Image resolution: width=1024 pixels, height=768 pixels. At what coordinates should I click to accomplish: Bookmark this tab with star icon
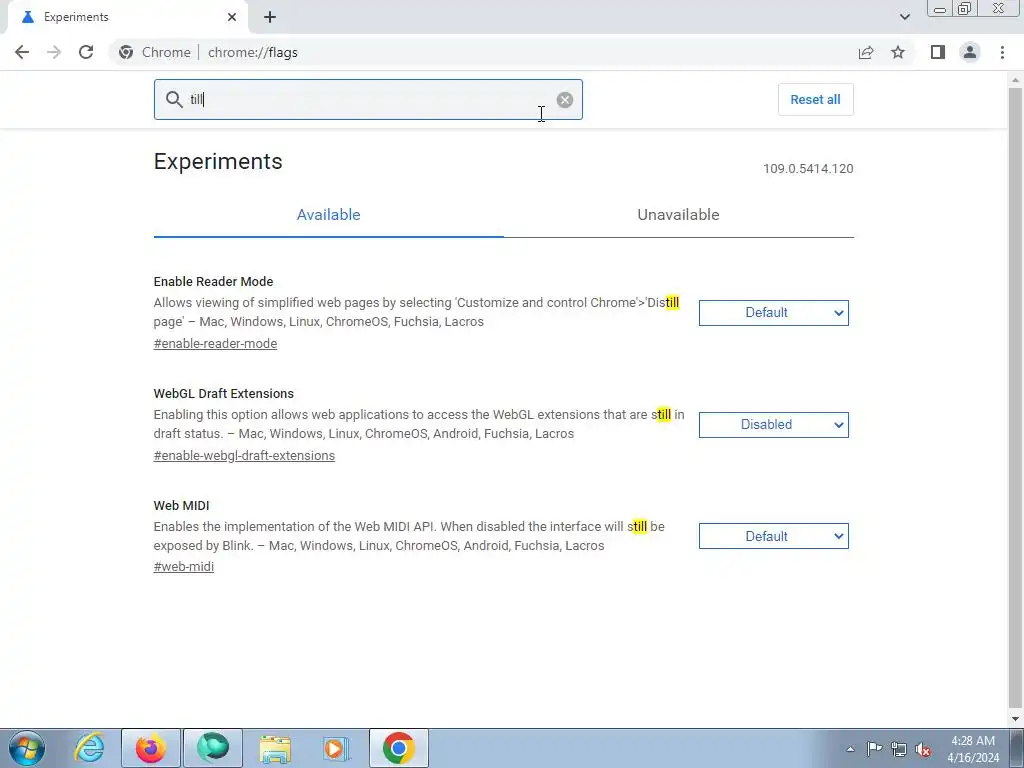(898, 52)
